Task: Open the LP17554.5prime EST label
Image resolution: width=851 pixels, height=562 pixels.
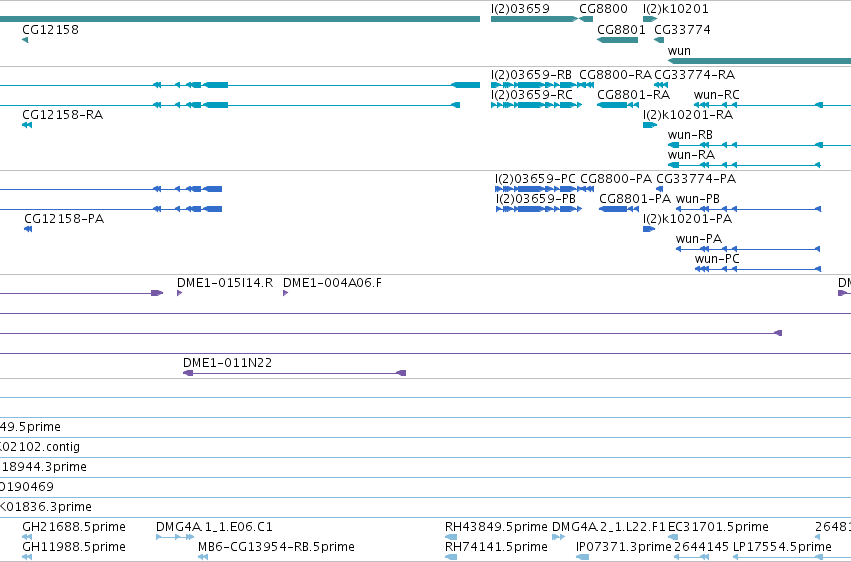Action: pyautogui.click(x=782, y=547)
